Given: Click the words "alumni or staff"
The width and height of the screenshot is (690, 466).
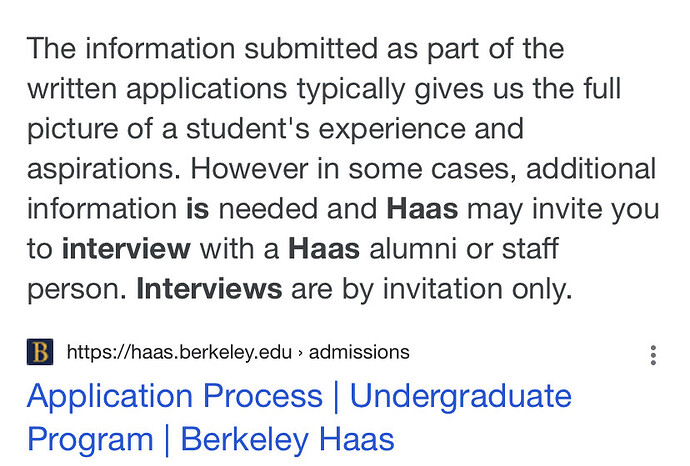Looking at the screenshot, I should coord(464,249).
